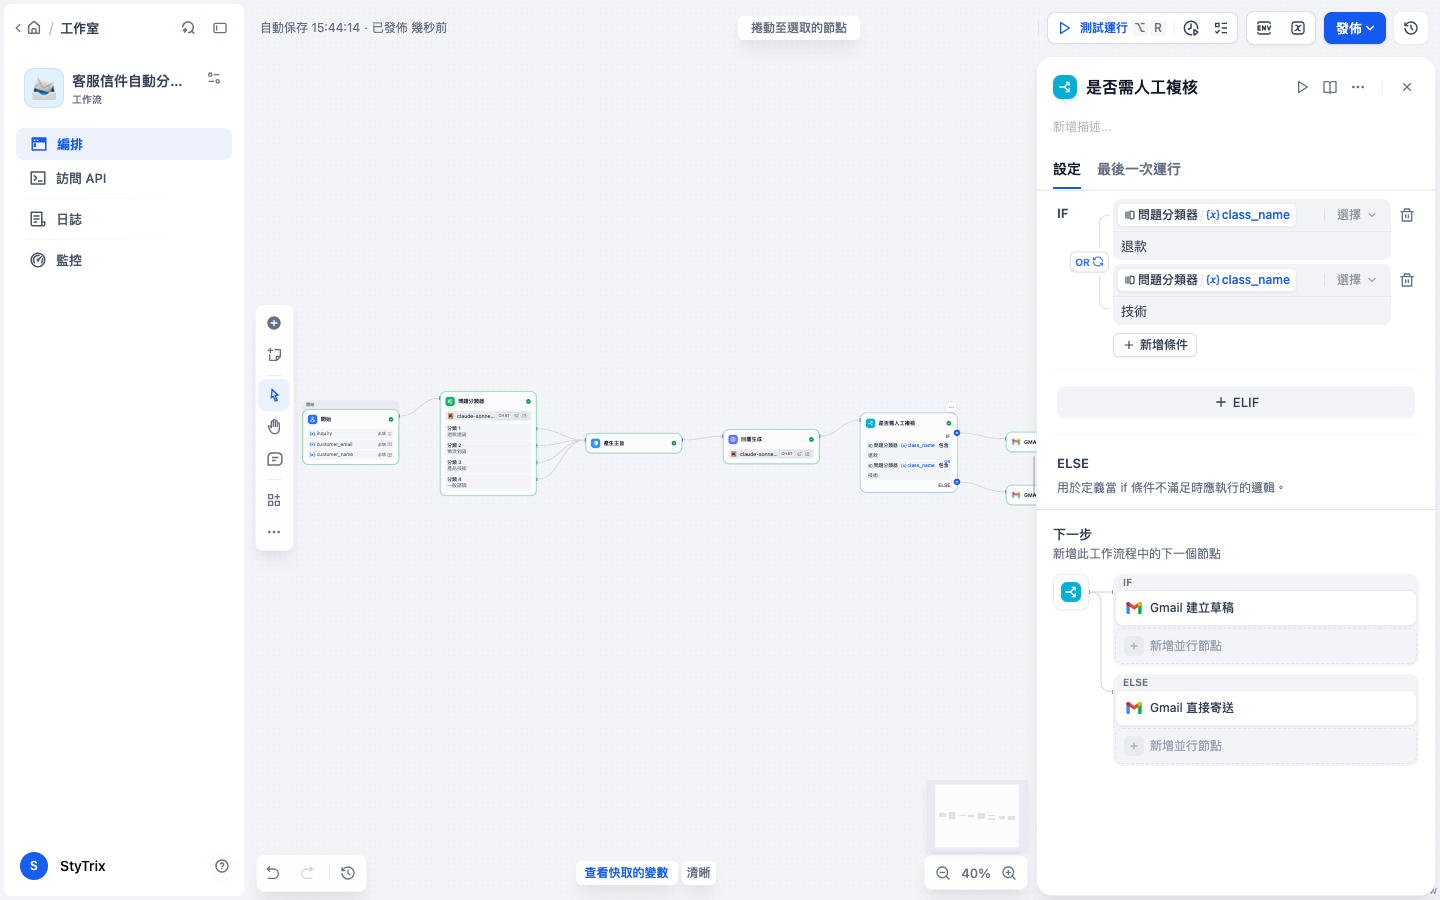
Task: Select 編排 in the sidebar
Action: 124,144
